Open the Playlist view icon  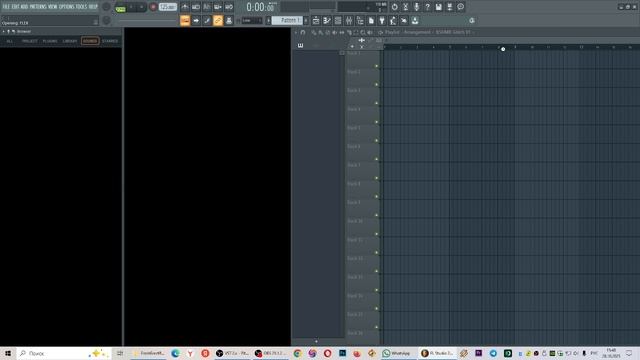tap(316, 20)
